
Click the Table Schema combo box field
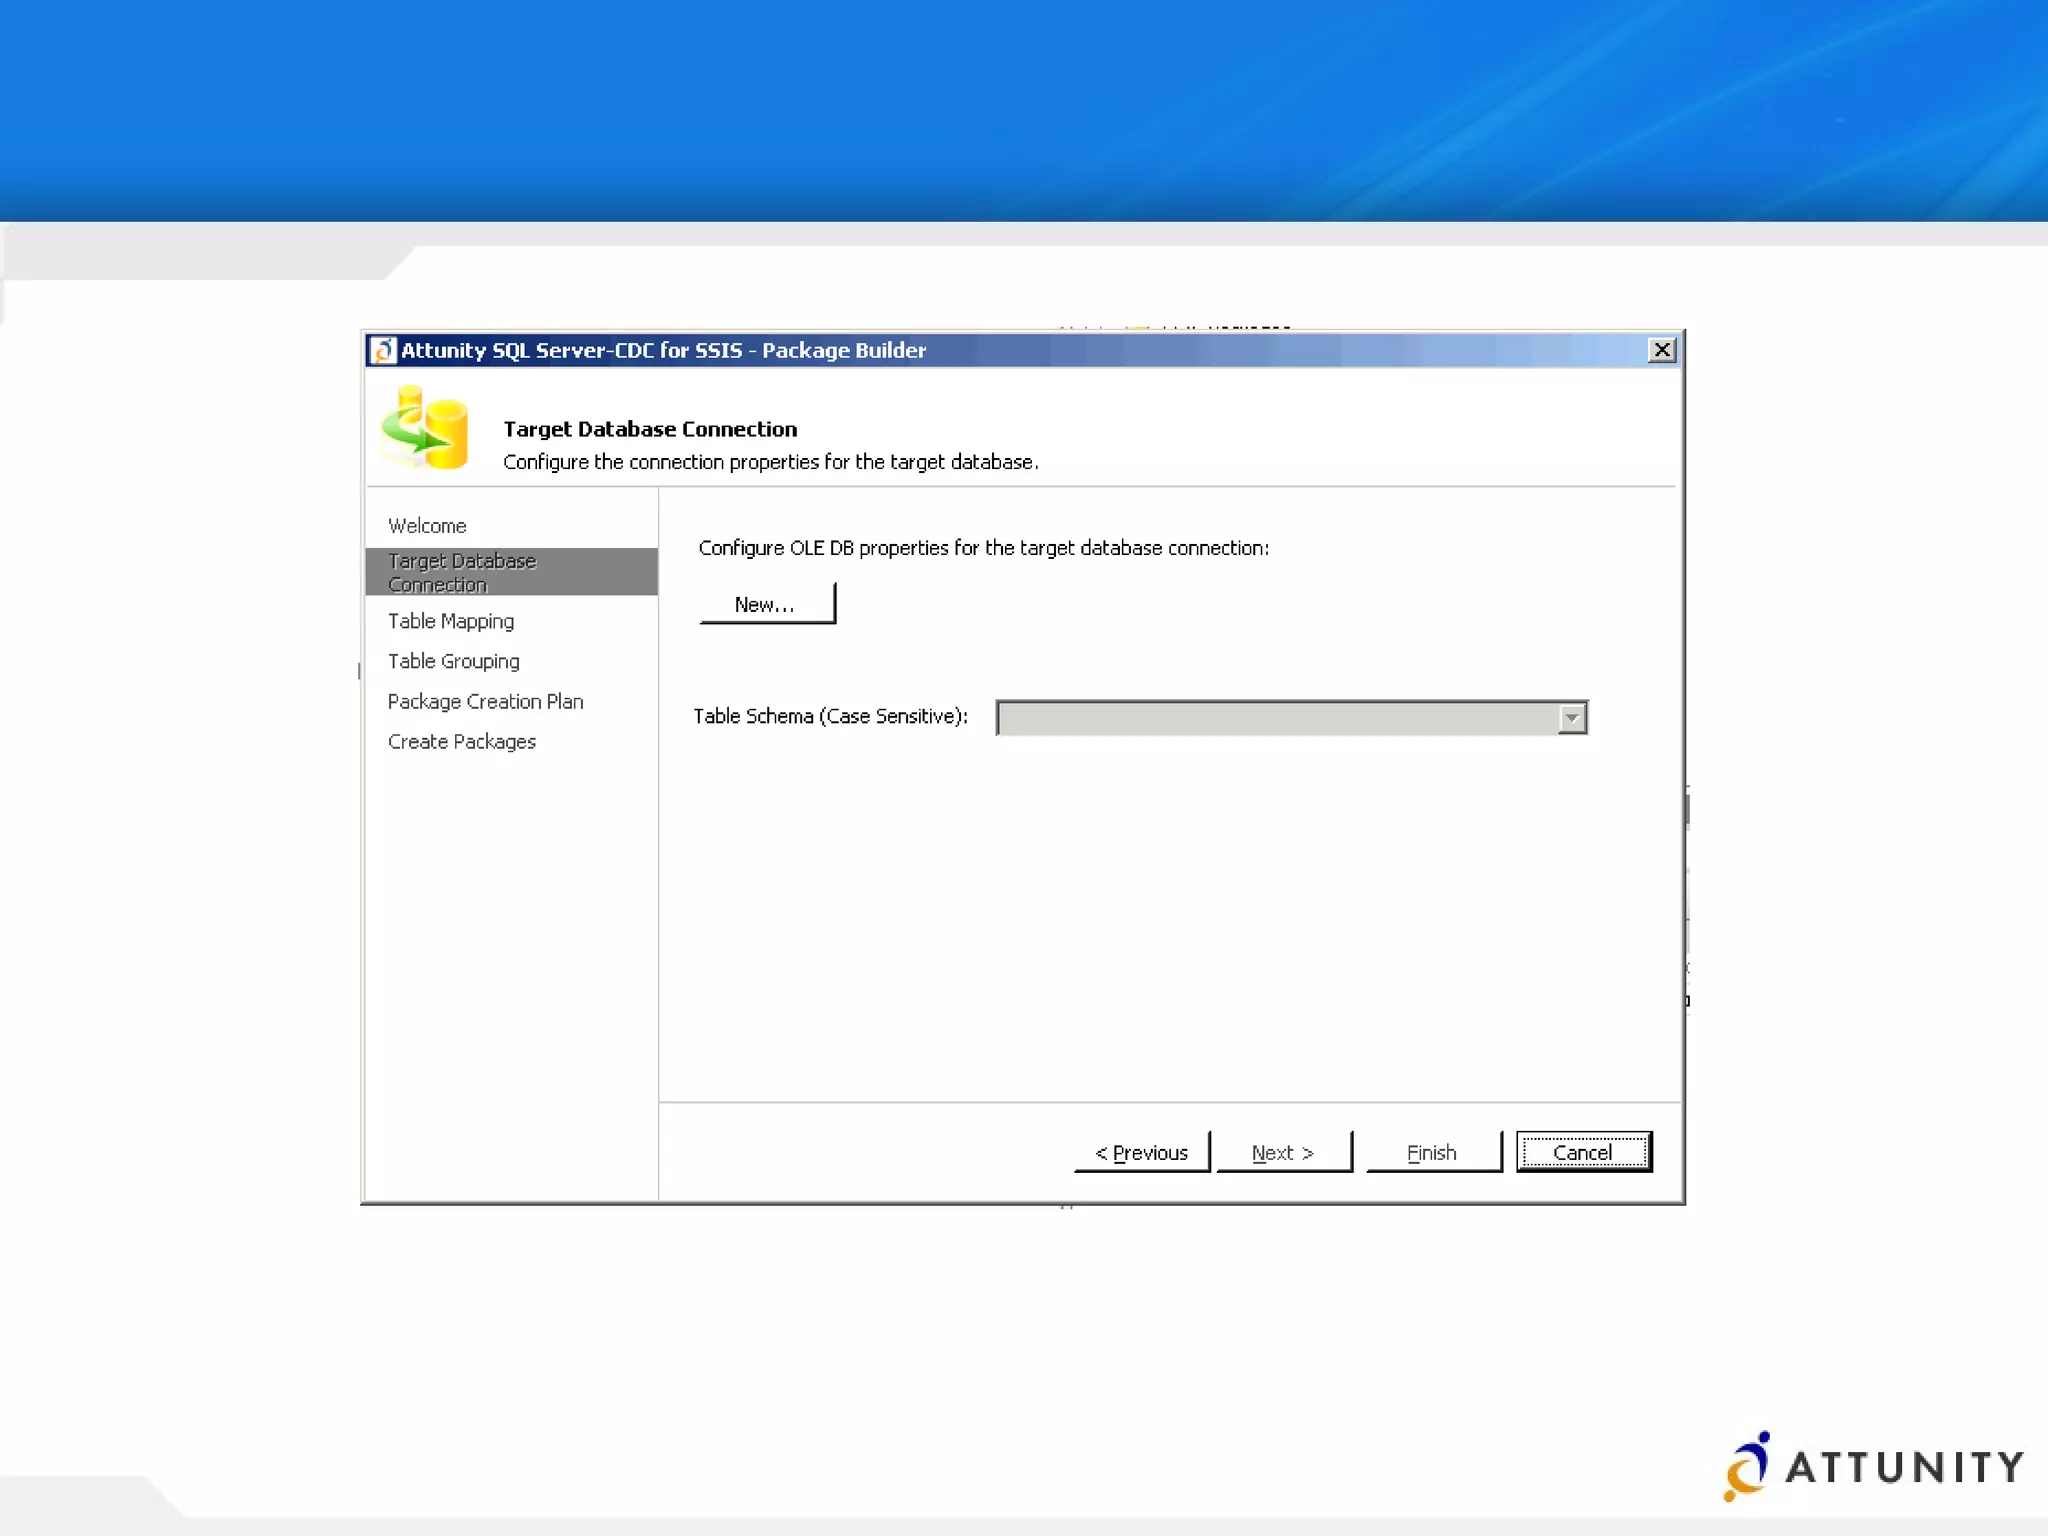click(x=1291, y=718)
